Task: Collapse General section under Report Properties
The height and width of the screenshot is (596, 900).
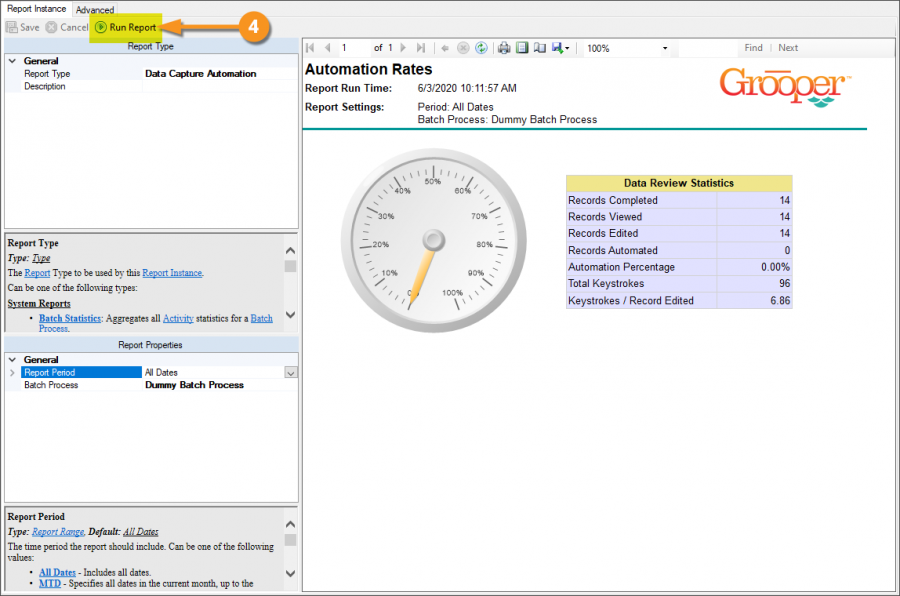Action: pos(13,360)
